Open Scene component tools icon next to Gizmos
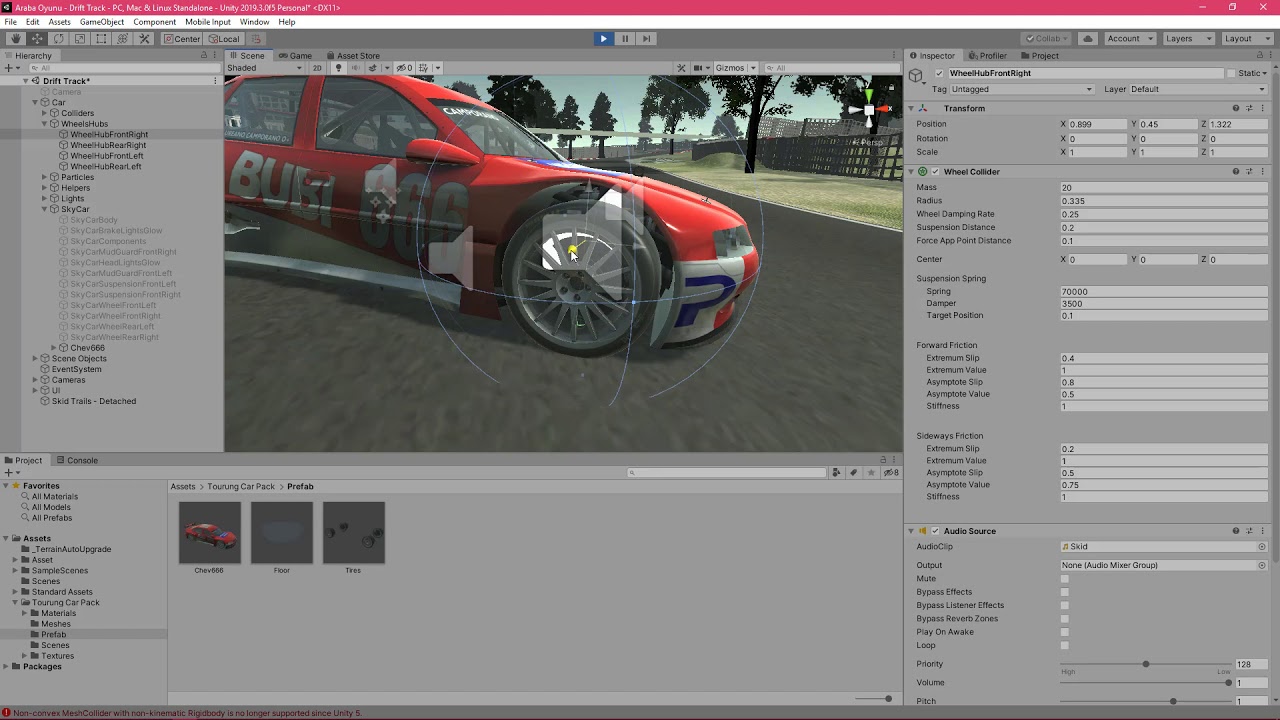 point(682,68)
